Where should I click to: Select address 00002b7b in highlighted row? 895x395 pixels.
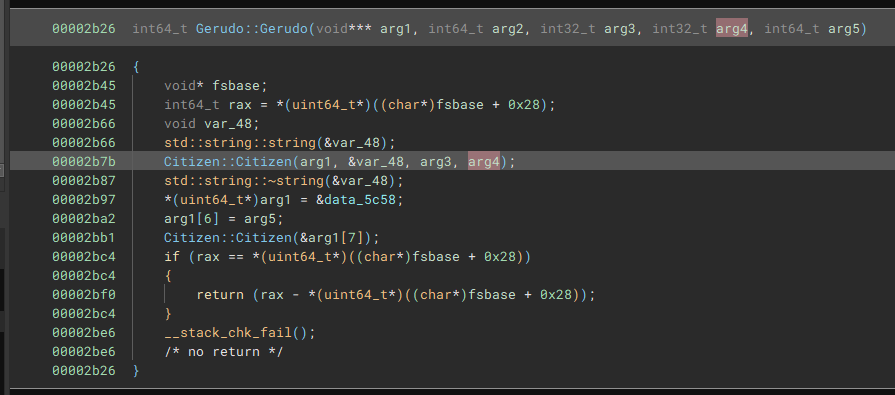tap(84, 162)
